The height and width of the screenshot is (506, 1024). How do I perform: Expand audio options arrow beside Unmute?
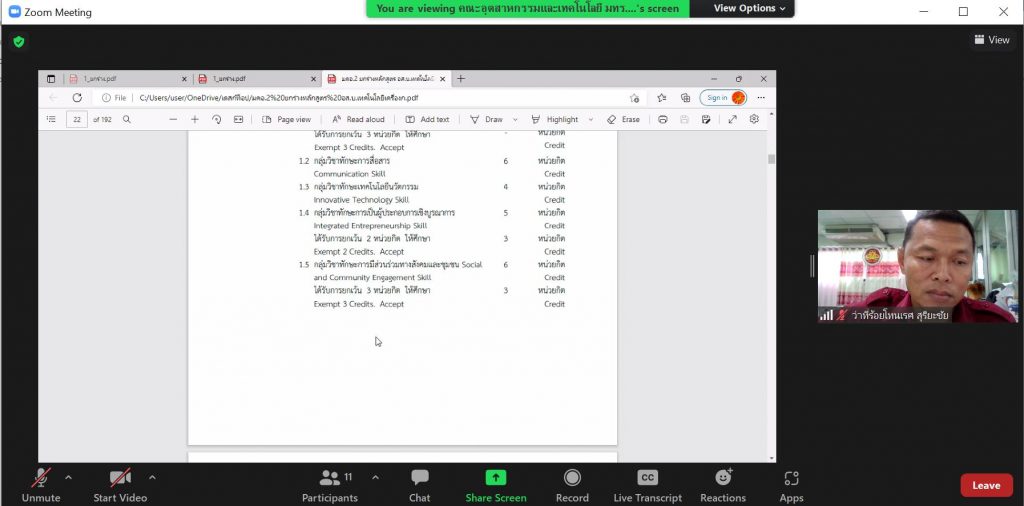click(x=68, y=477)
